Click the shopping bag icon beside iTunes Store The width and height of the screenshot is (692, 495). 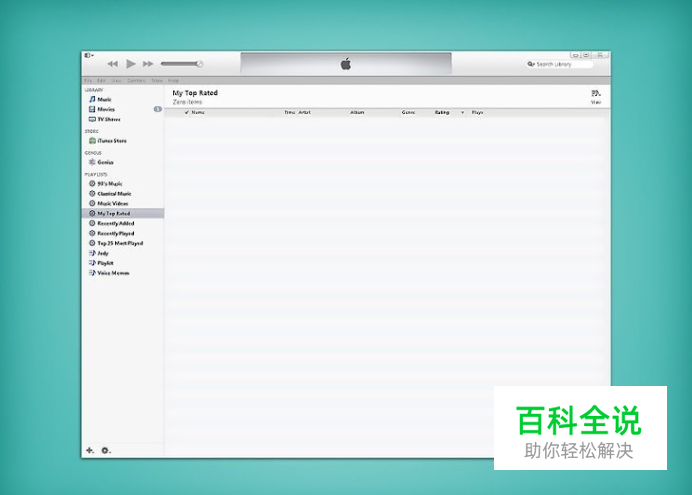[x=92, y=141]
